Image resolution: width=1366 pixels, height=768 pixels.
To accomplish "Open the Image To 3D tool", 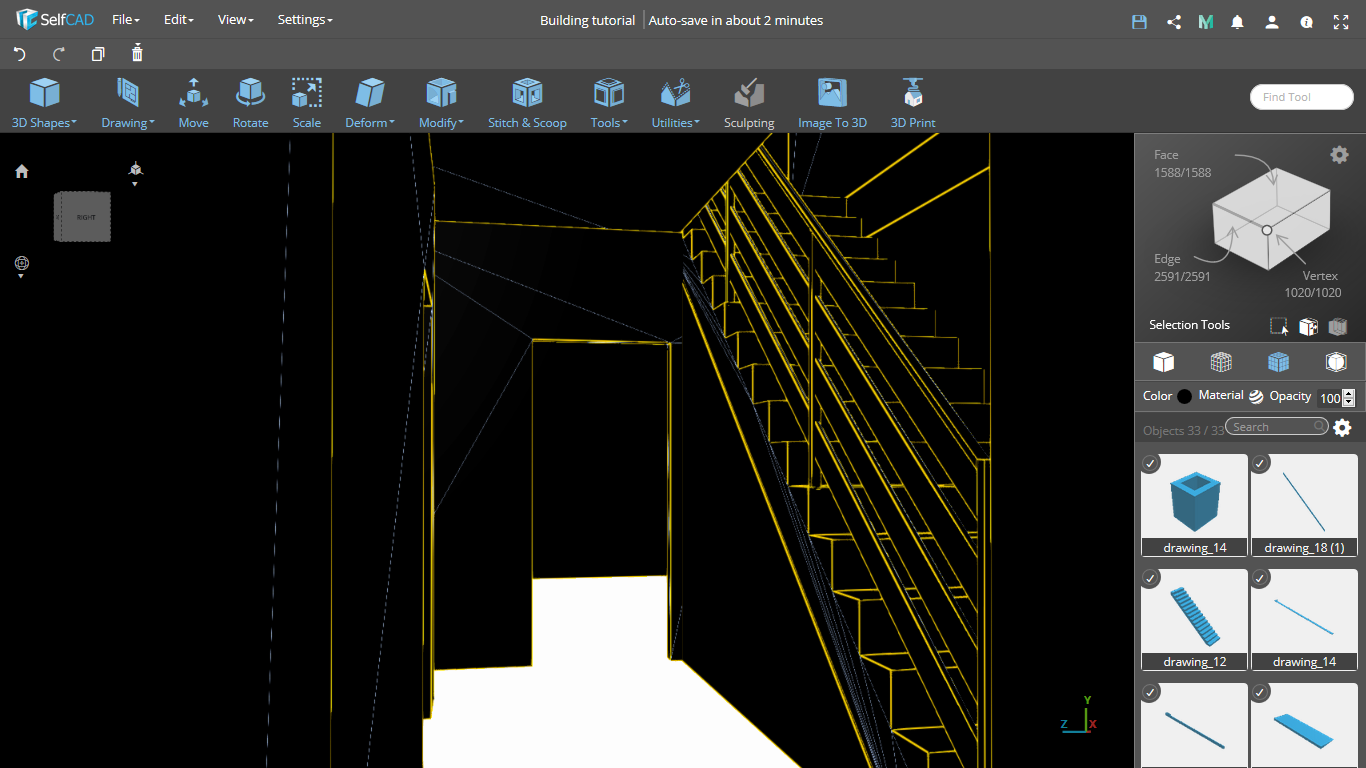I will click(x=832, y=104).
